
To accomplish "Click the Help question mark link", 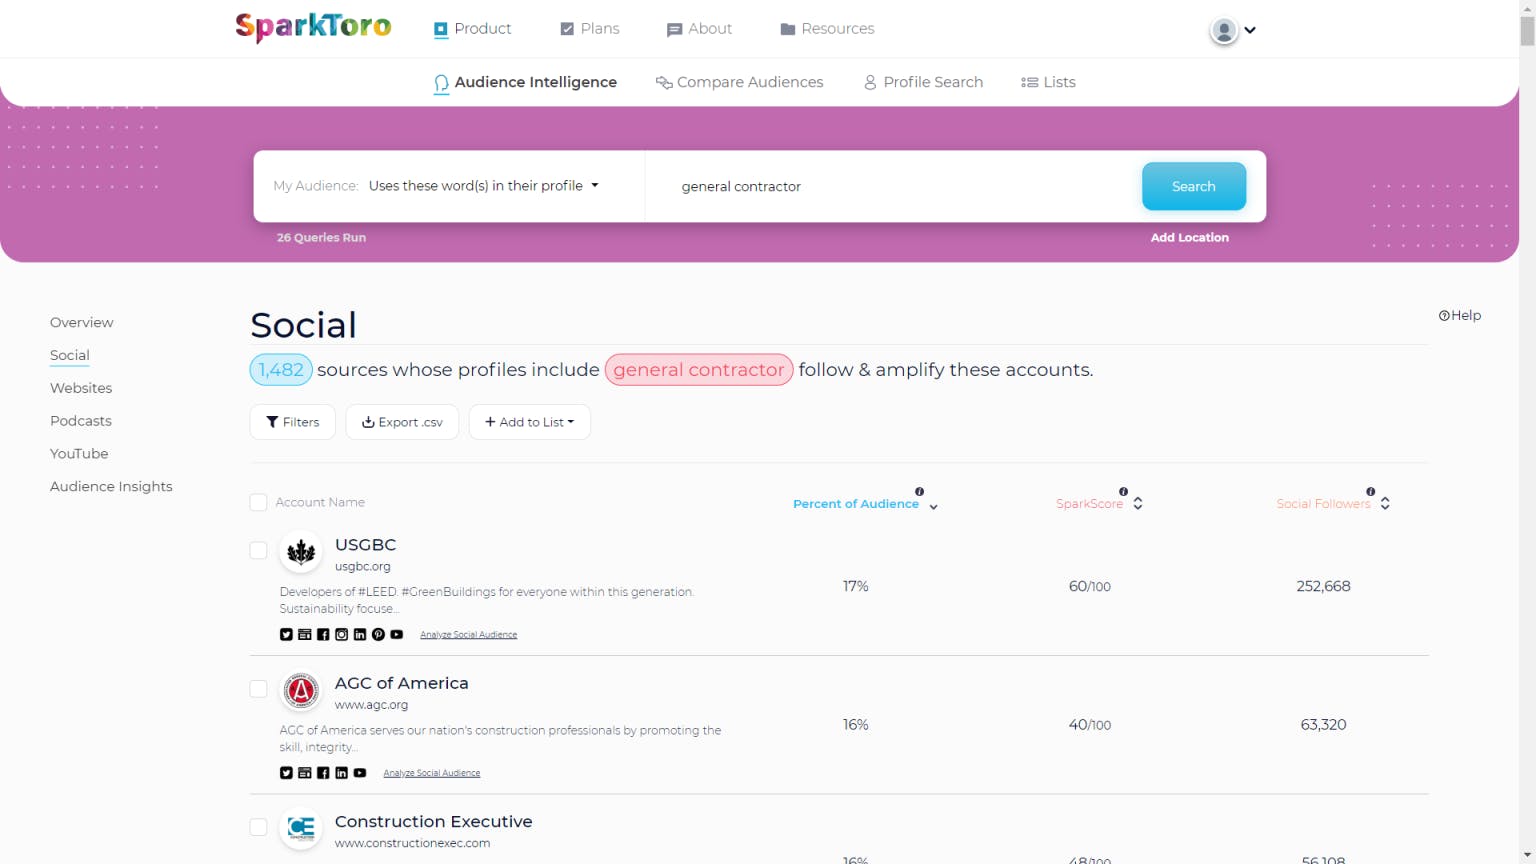I will [x=1460, y=315].
